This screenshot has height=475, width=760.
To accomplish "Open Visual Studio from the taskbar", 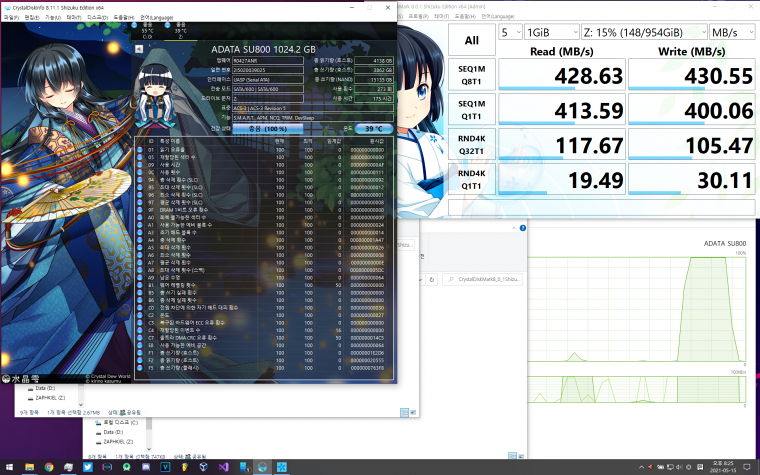I will pyautogui.click(x=223, y=467).
